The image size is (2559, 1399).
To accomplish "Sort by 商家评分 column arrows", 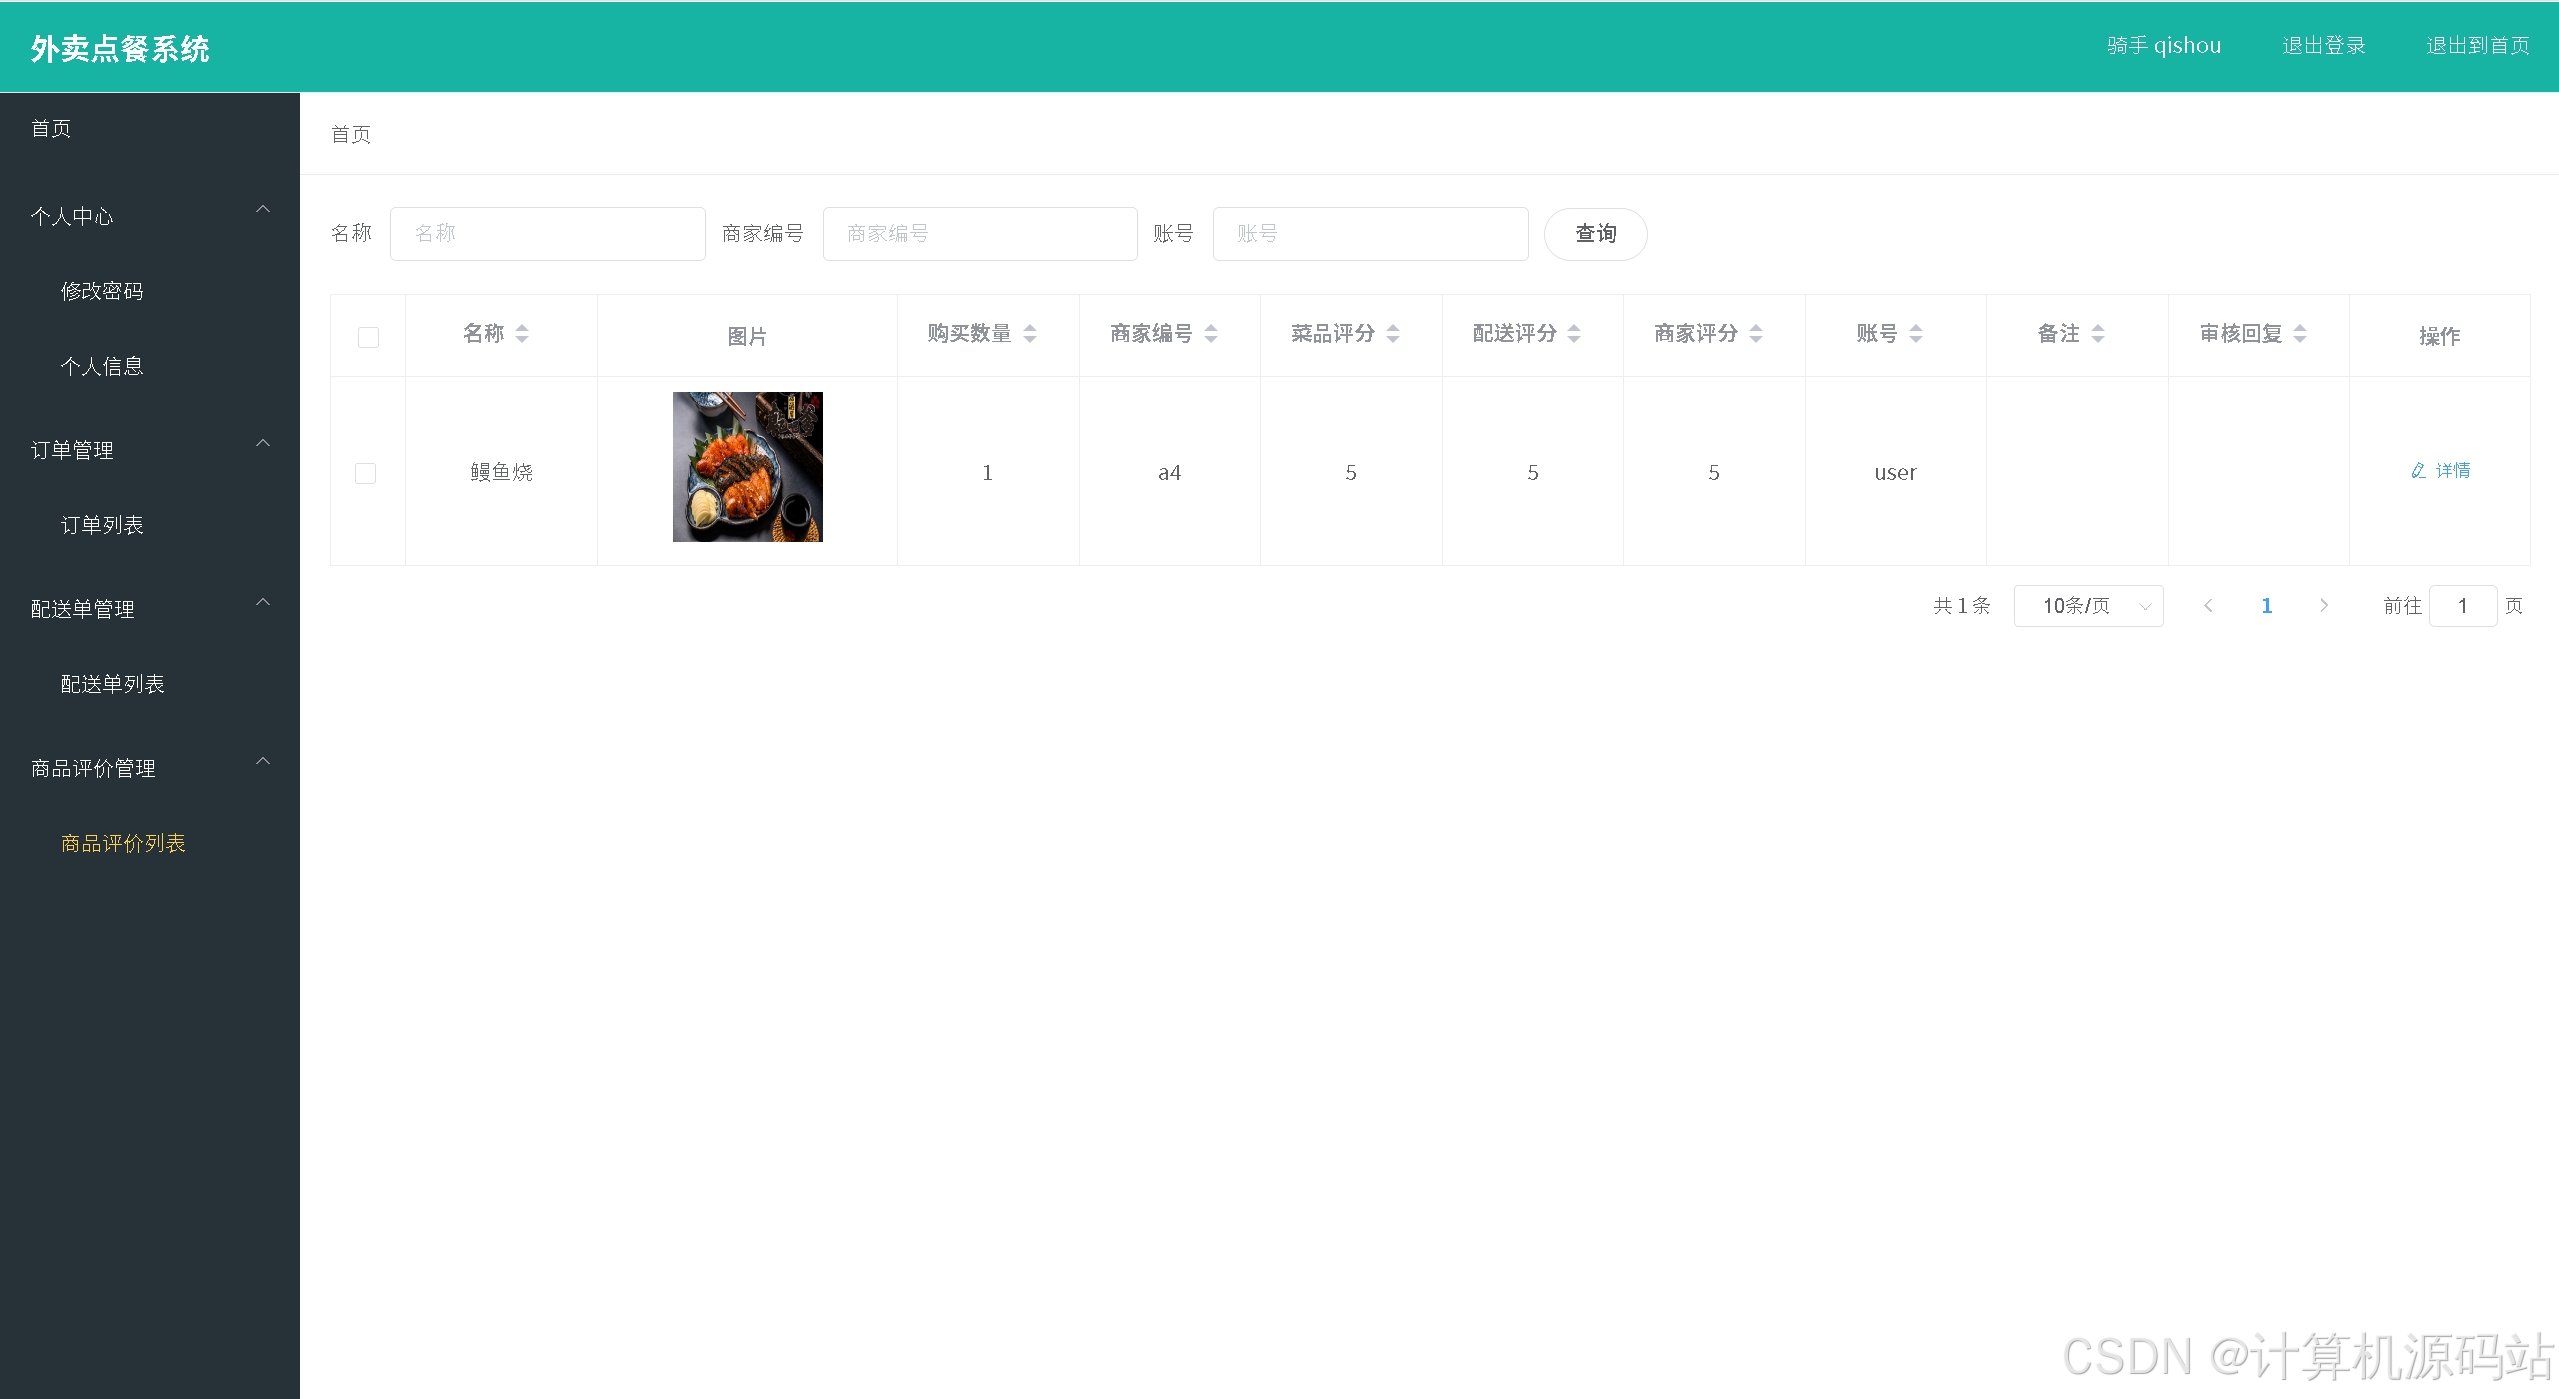I will pyautogui.click(x=1756, y=334).
